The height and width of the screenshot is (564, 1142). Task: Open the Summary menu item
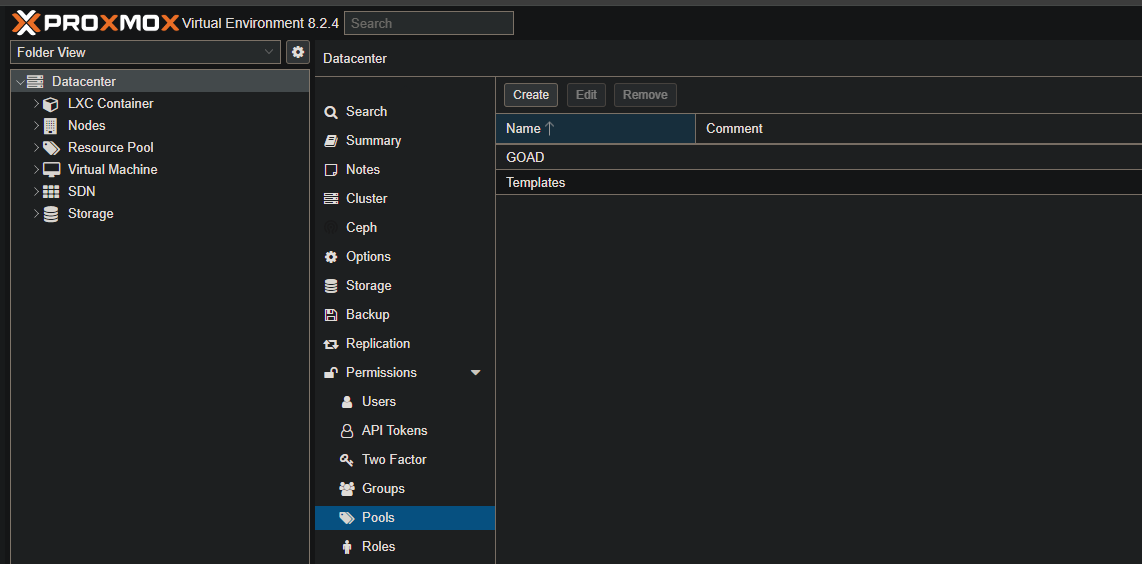click(x=373, y=141)
